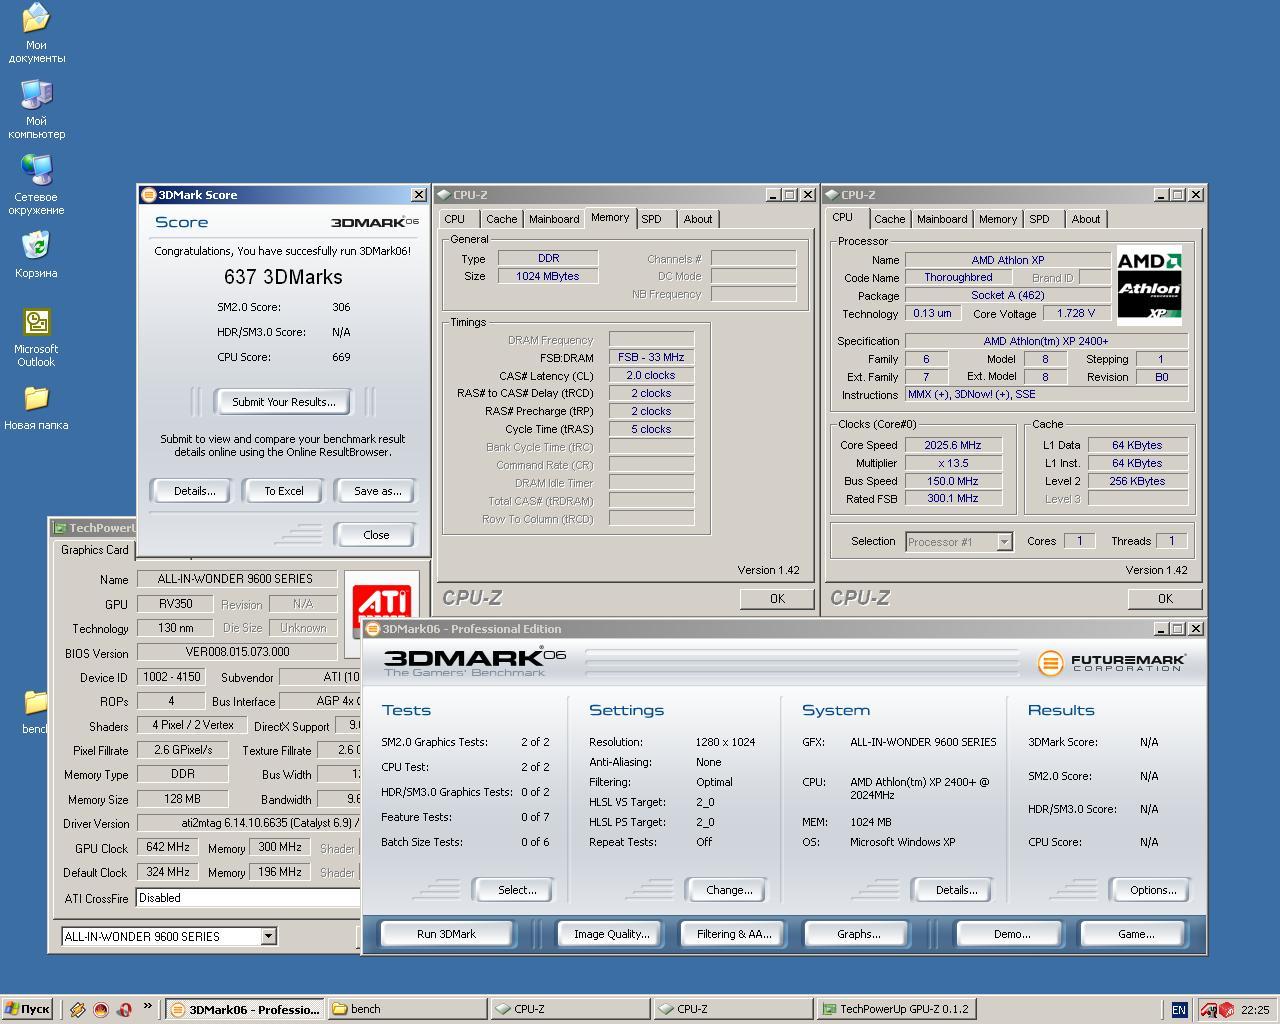Click the Demo button in 3DMark06
1280x1024 pixels.
click(1012, 934)
